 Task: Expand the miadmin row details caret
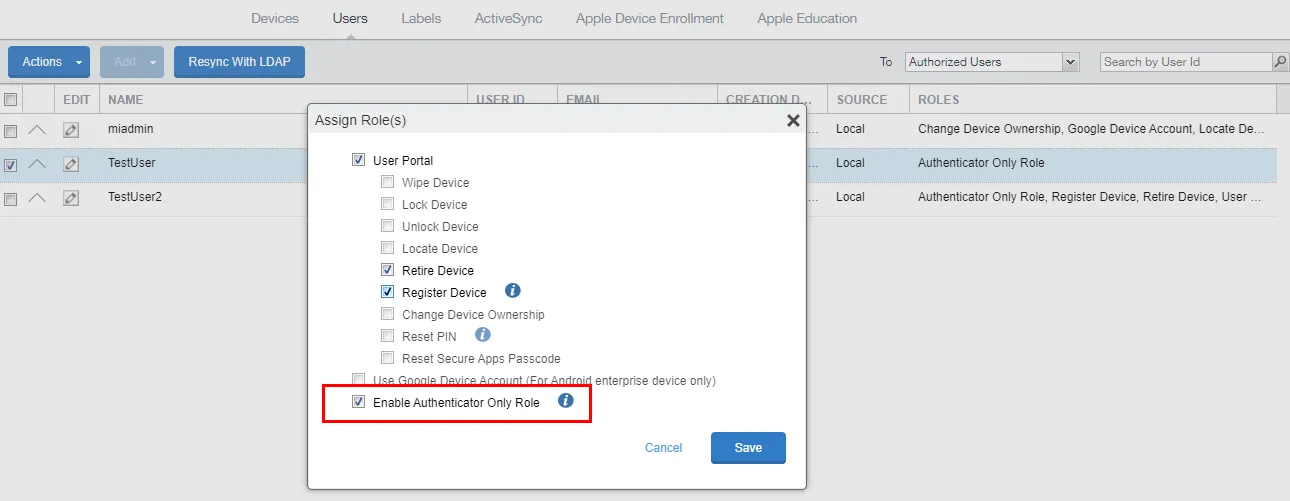(x=37, y=130)
